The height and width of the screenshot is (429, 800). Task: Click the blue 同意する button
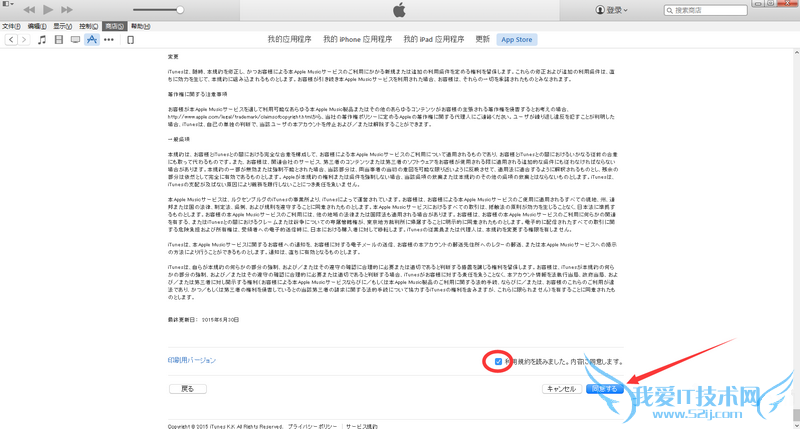click(605, 389)
